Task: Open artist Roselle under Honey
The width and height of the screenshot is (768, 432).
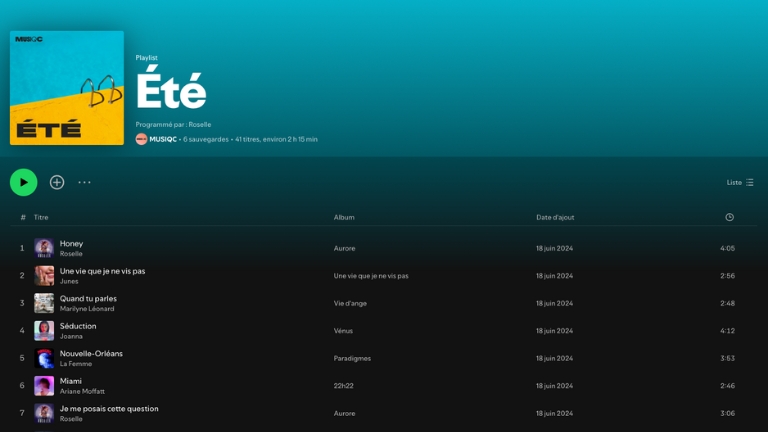Action: click(71, 254)
